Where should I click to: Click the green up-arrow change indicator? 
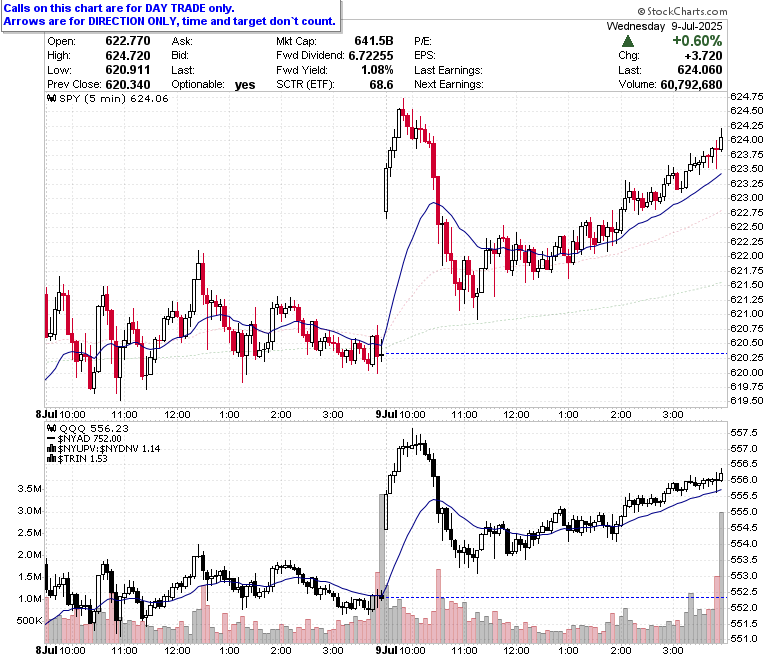click(x=628, y=41)
